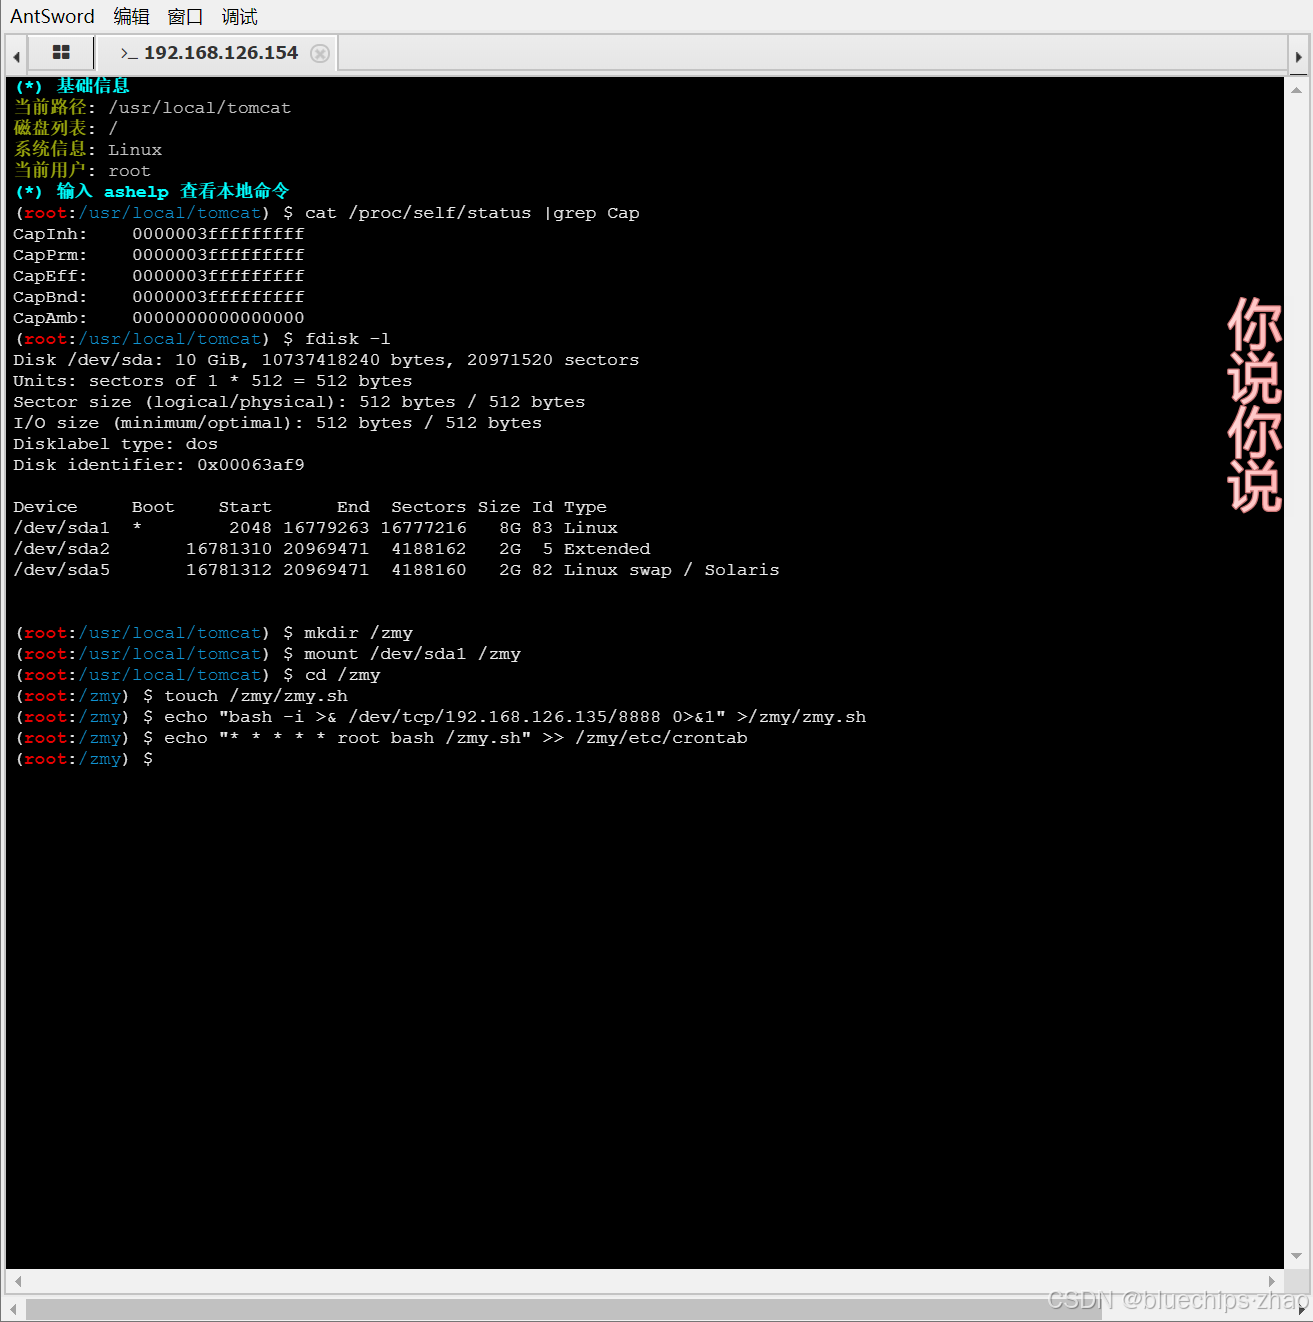Click the 'CapAmb:' line
This screenshot has height=1322, width=1313.
(158, 318)
